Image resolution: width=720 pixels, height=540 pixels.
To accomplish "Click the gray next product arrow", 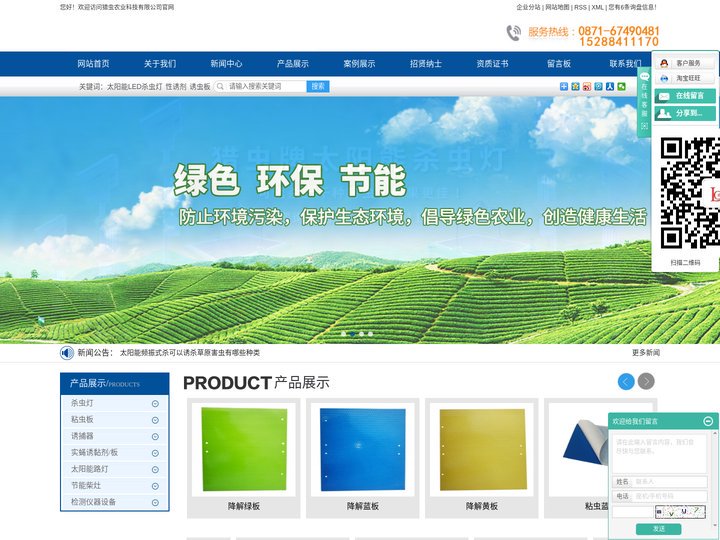I will 646,382.
